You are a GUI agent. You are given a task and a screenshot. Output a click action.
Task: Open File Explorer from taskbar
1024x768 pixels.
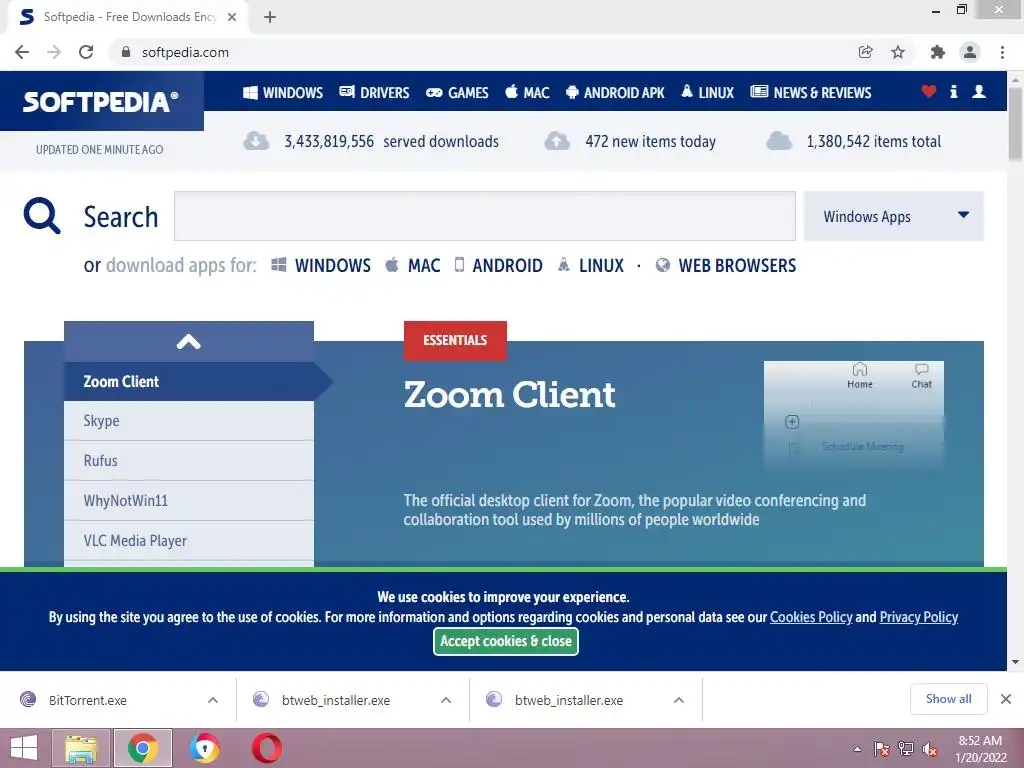[81, 748]
